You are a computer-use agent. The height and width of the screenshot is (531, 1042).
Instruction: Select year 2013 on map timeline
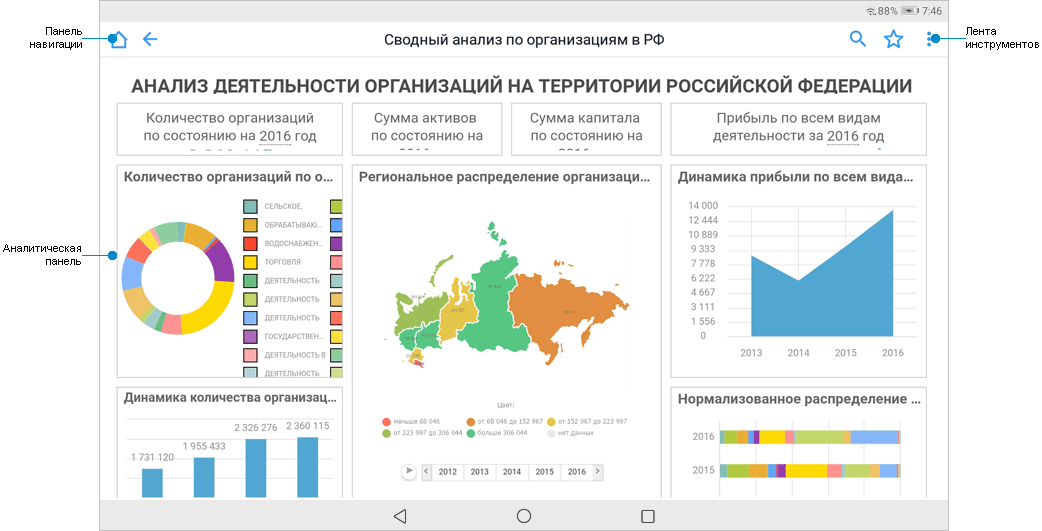480,471
